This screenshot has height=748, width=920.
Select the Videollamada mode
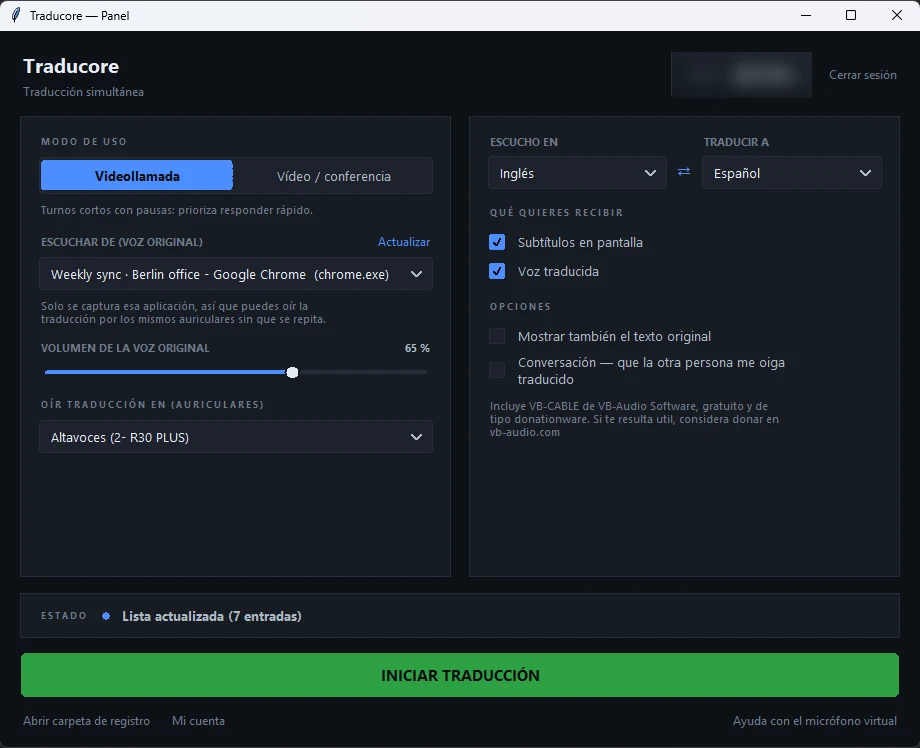(x=137, y=175)
